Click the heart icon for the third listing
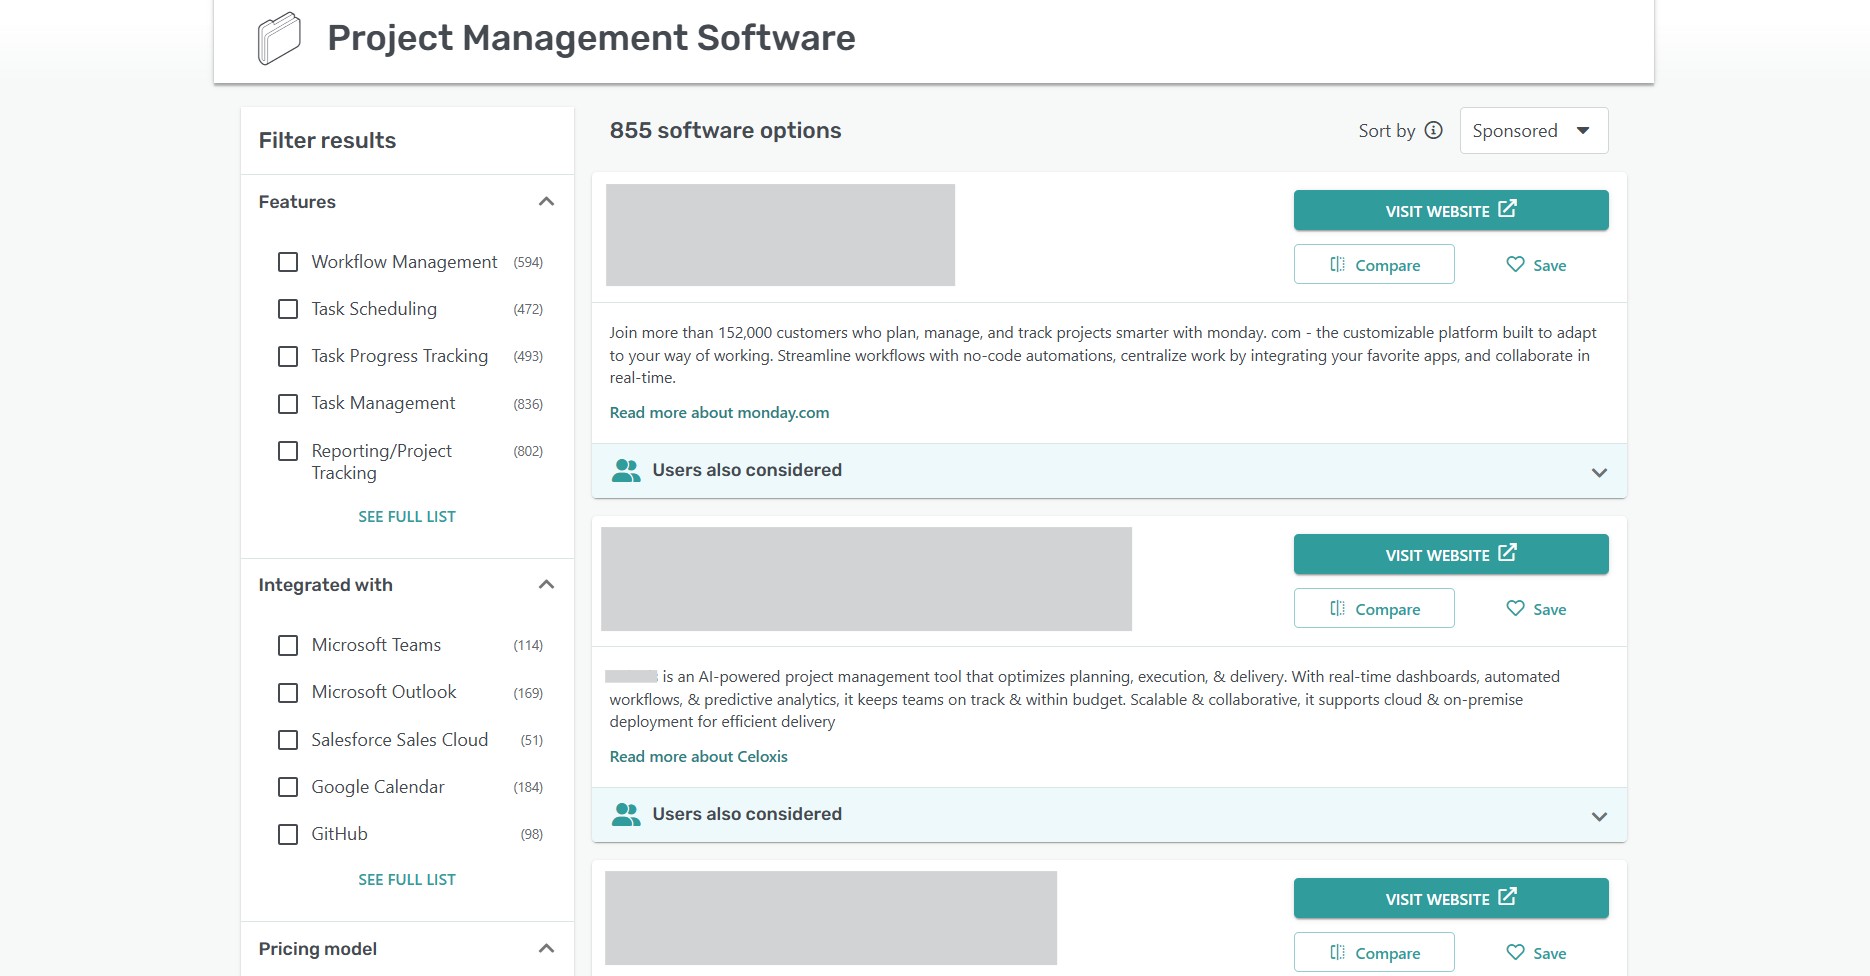 1515,952
